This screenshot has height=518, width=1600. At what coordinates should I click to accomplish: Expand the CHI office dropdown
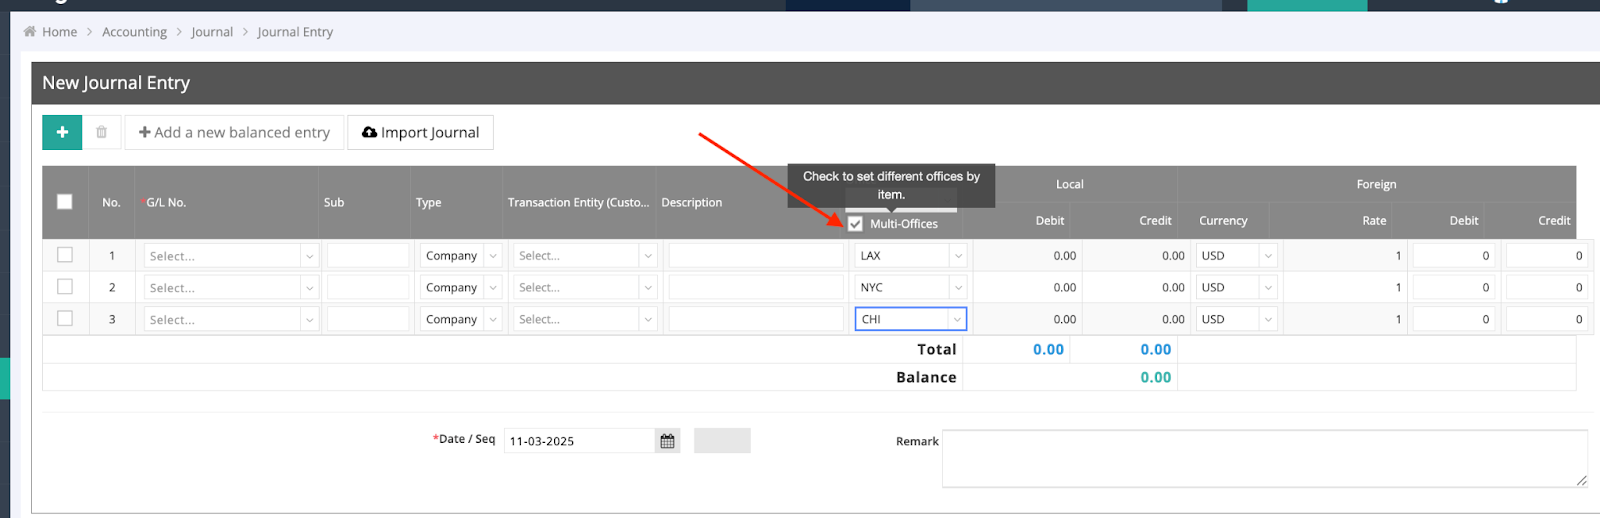(x=910, y=320)
